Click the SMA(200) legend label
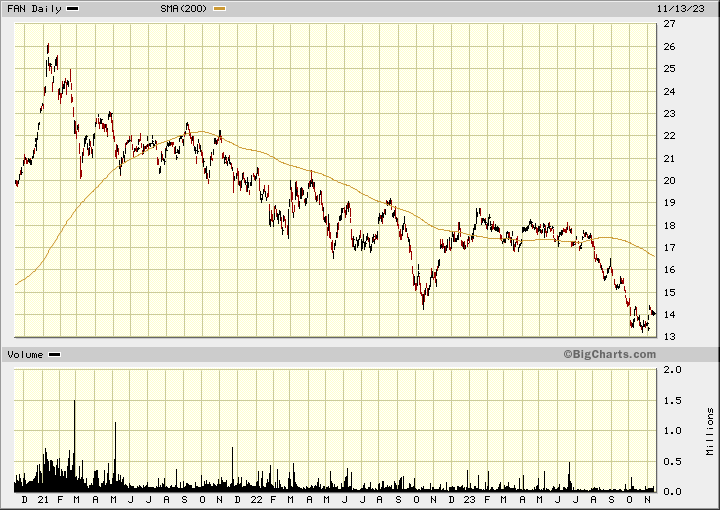This screenshot has width=720, height=510. coord(185,8)
